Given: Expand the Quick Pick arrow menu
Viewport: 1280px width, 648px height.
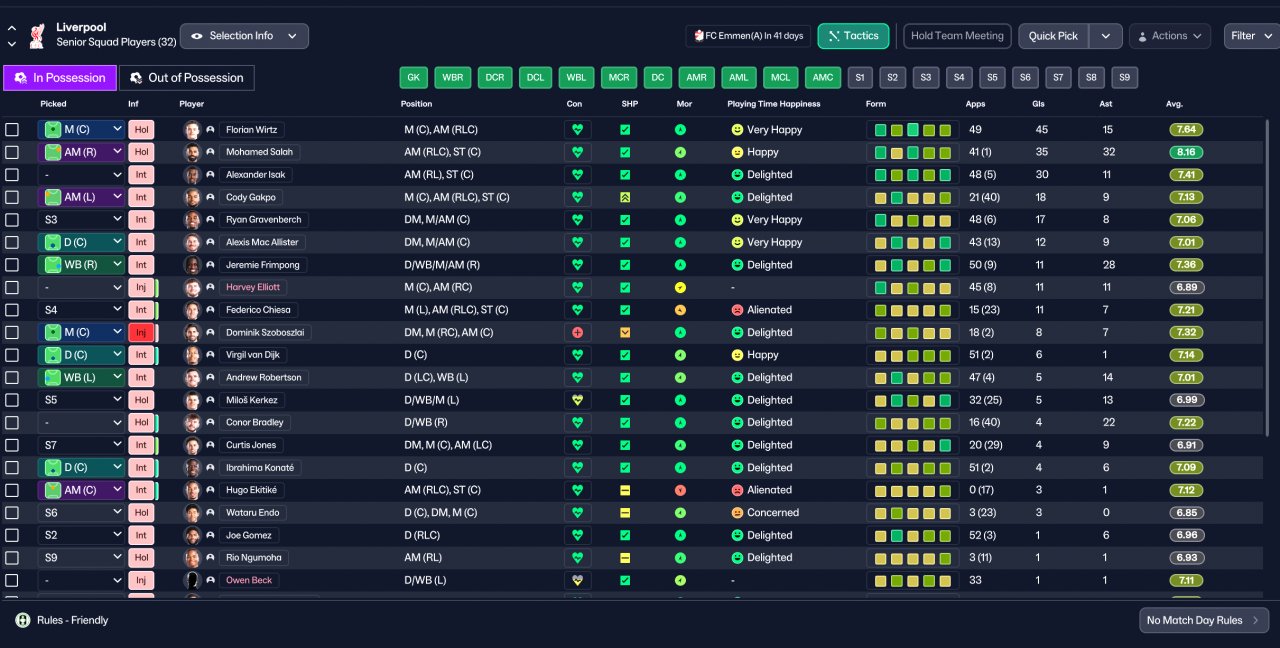Looking at the screenshot, I should pyautogui.click(x=1105, y=36).
